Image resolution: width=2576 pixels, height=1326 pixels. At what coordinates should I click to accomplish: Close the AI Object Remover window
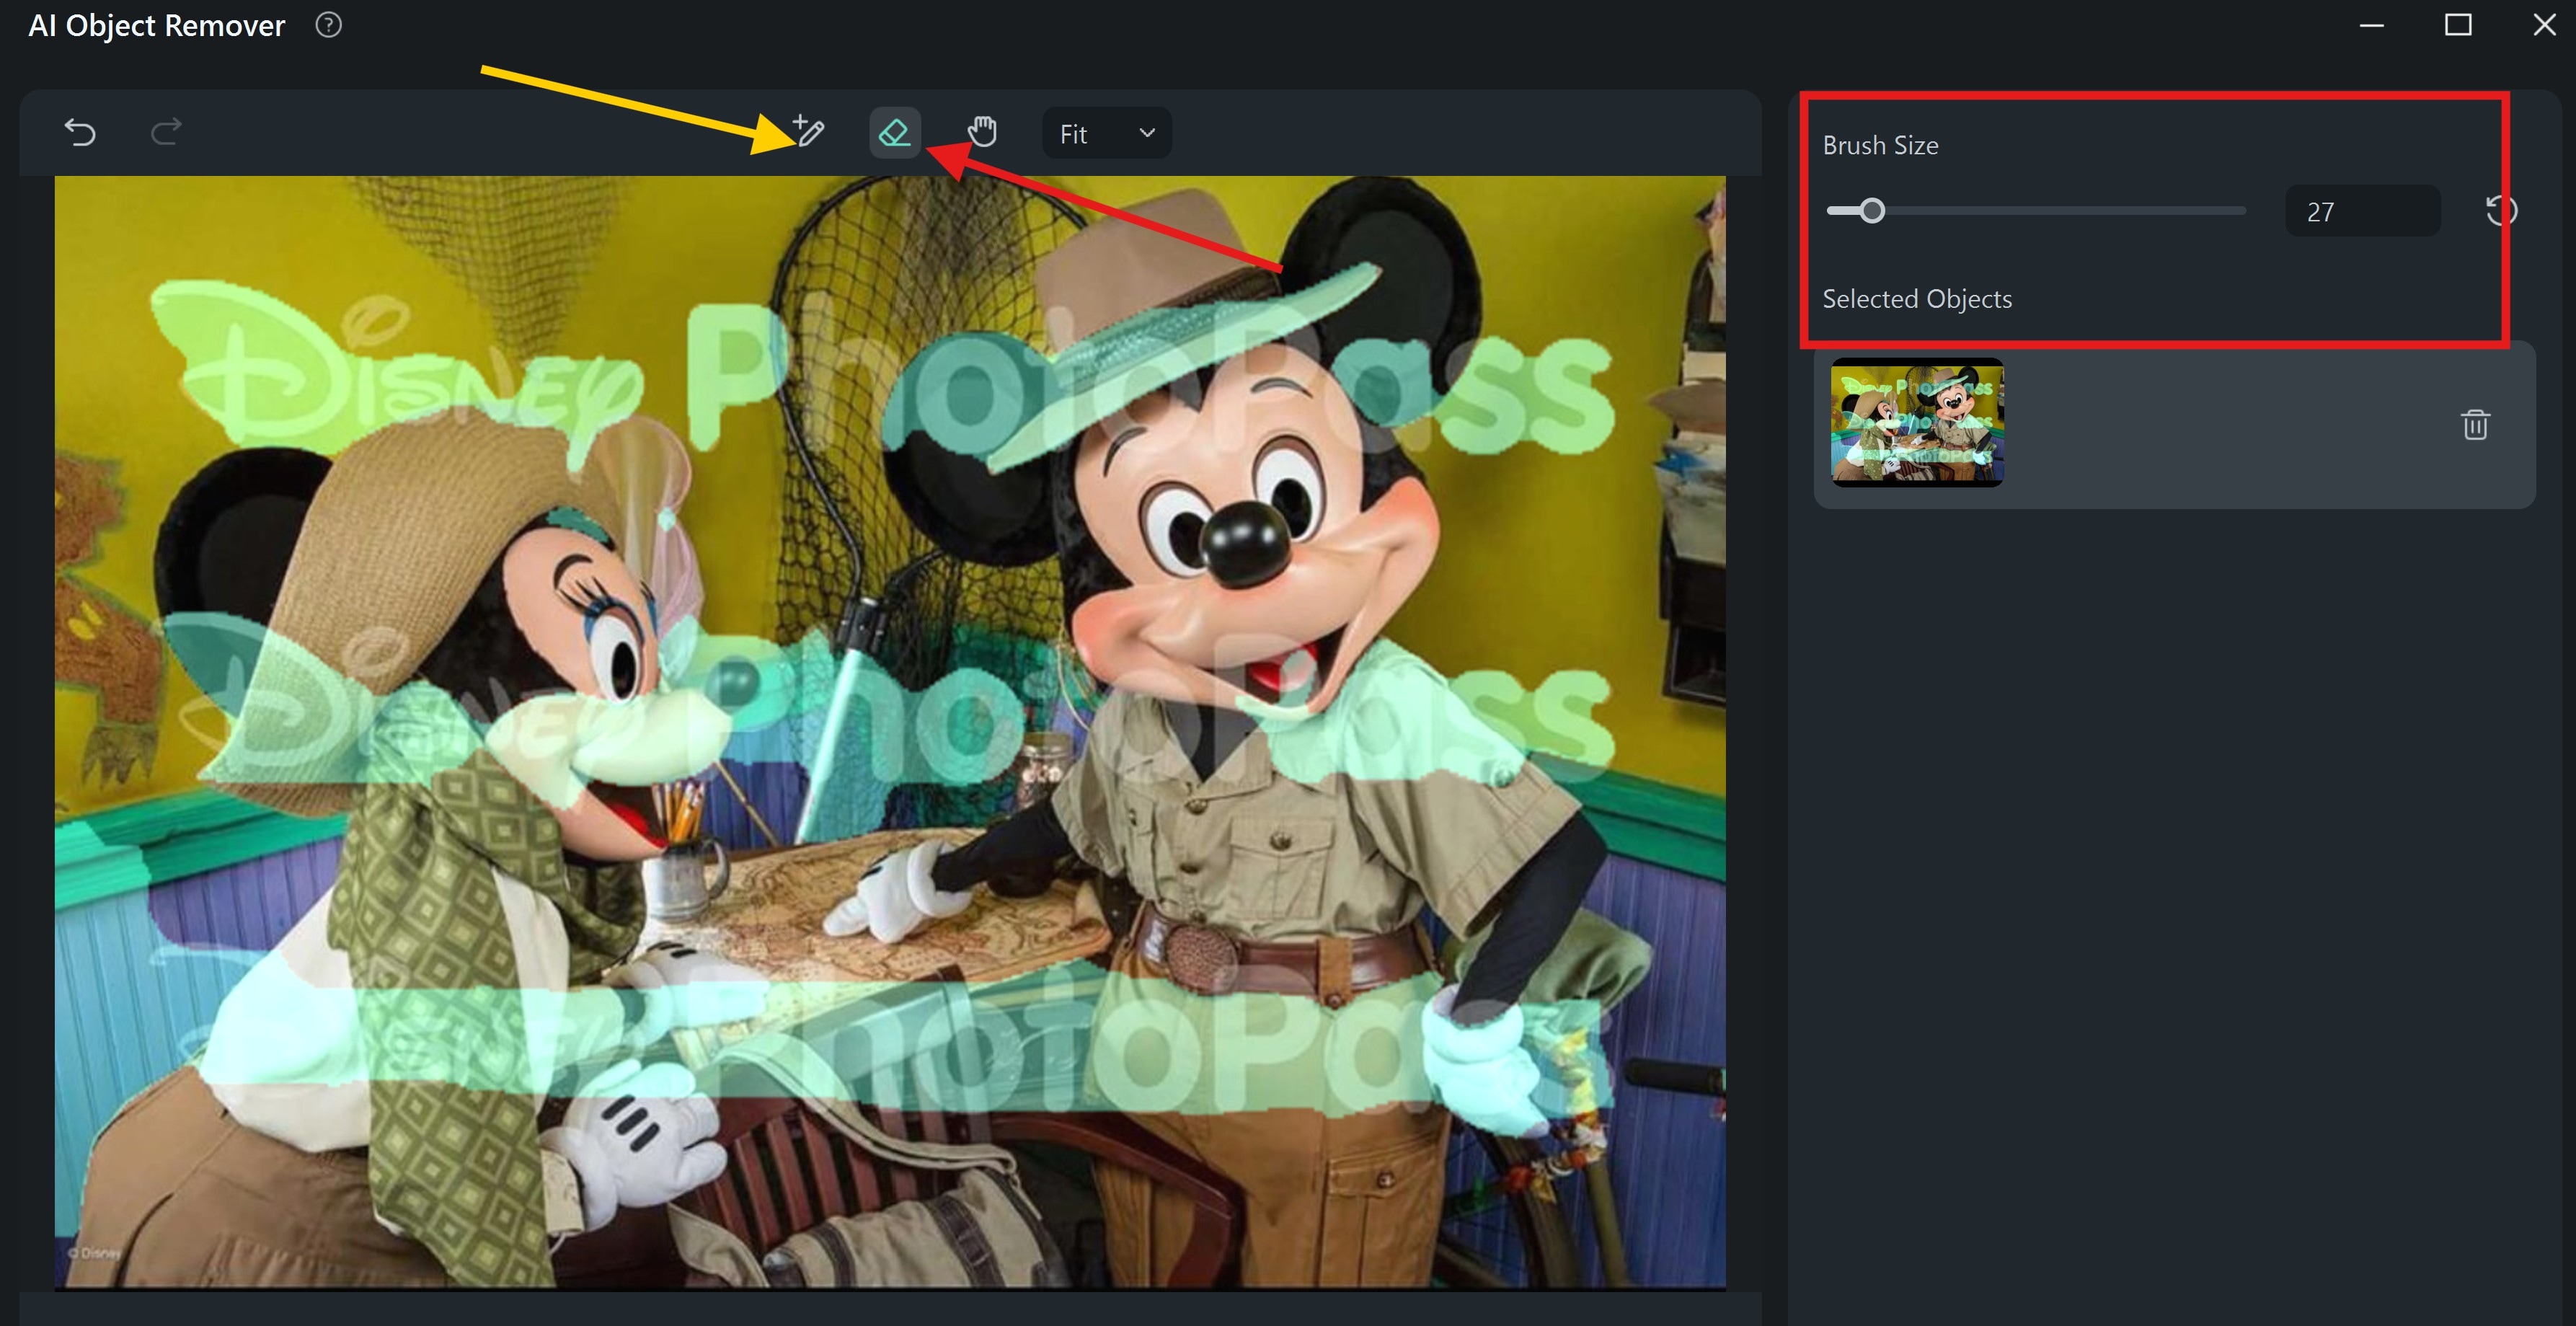tap(2544, 25)
